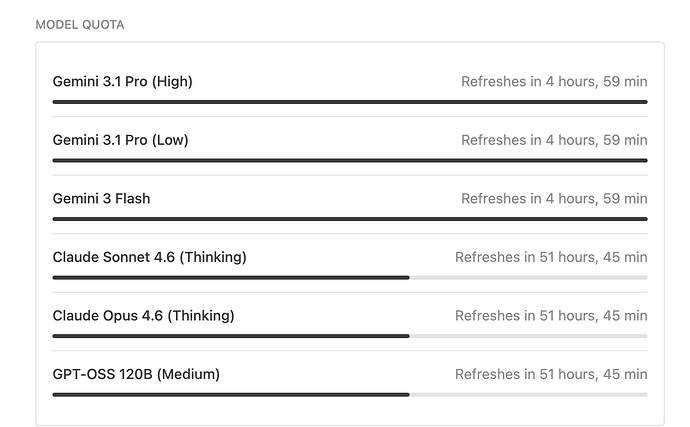
Task: Select Claude Opus 4.6 (Thinking) label
Action: 143,316
